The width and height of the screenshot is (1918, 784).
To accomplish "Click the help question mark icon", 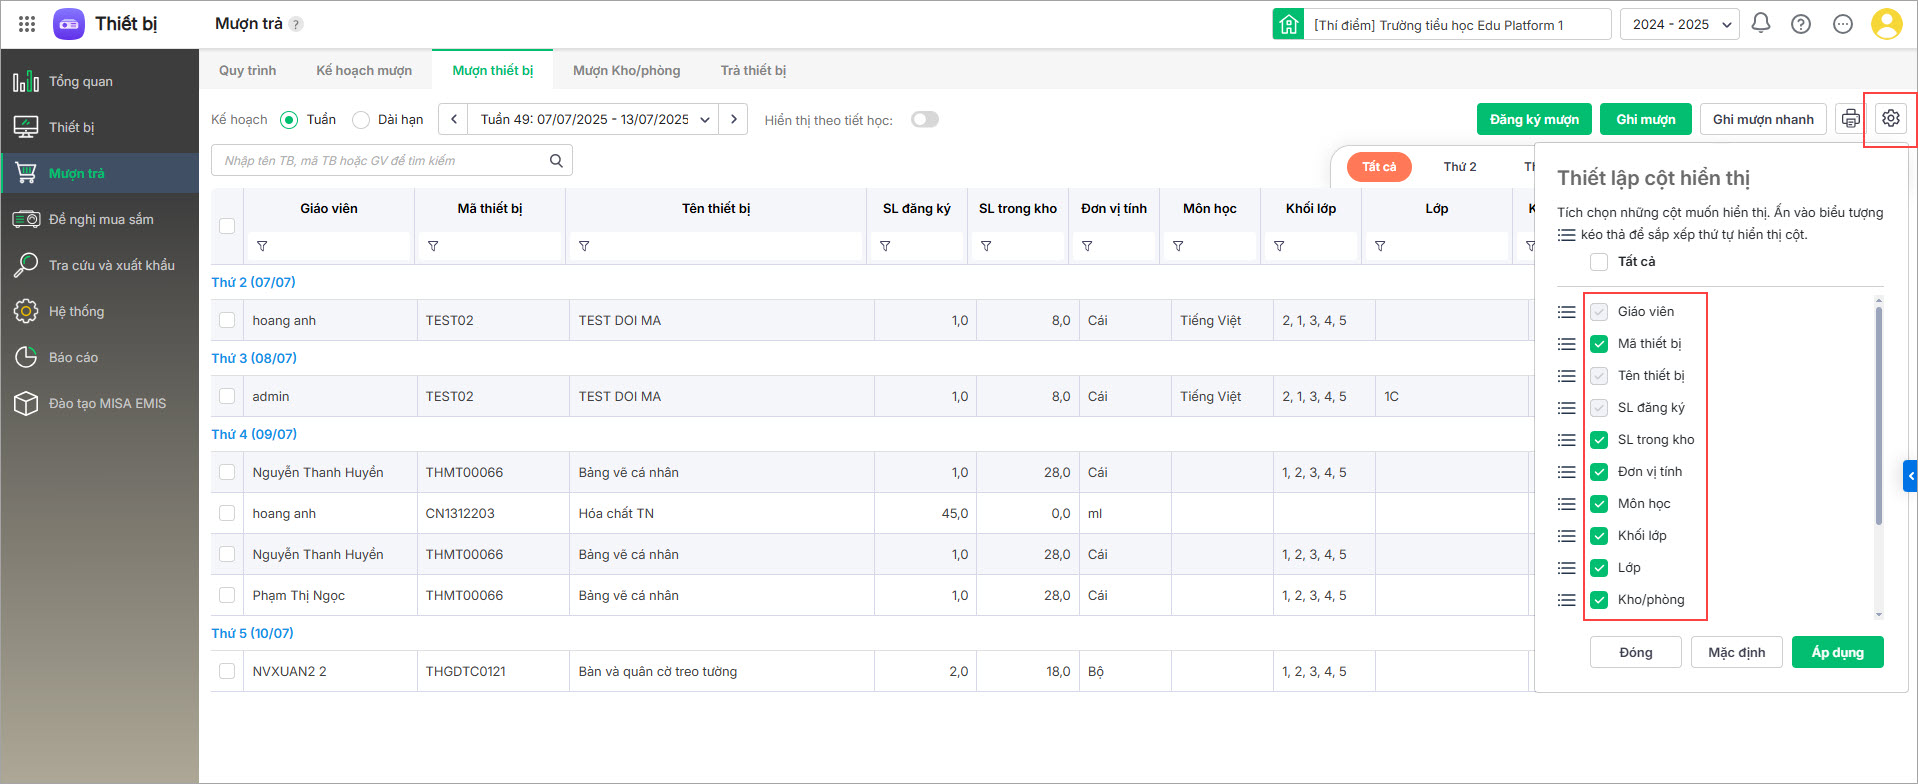I will click(x=1801, y=24).
